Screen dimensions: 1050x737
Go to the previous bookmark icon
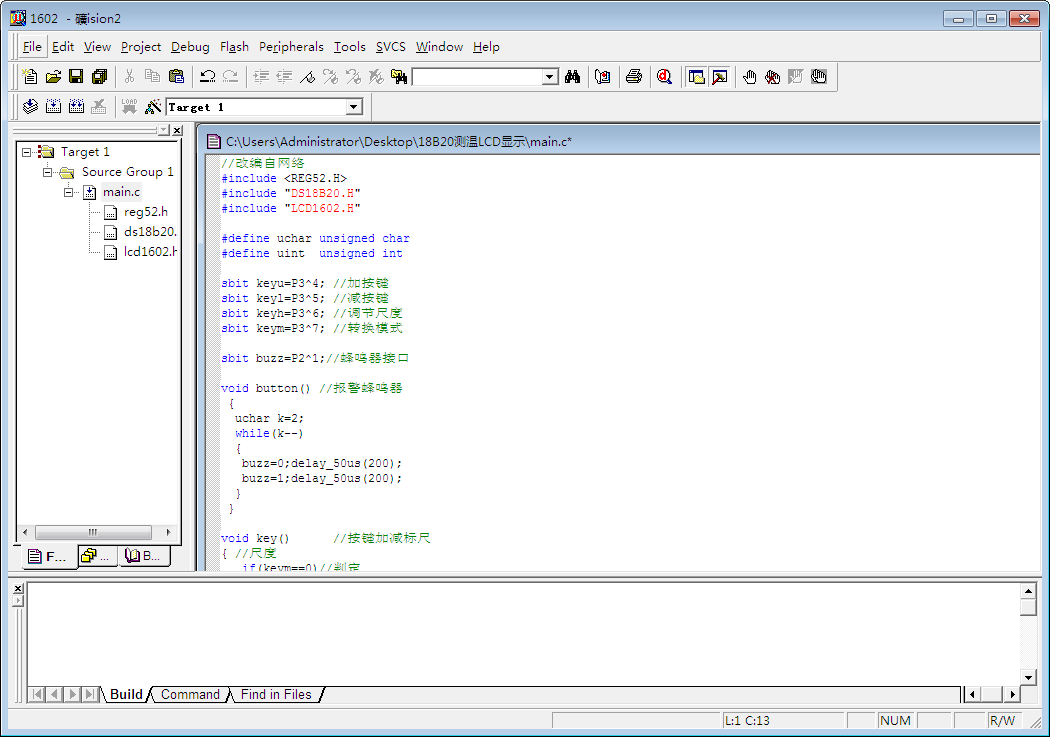click(354, 77)
